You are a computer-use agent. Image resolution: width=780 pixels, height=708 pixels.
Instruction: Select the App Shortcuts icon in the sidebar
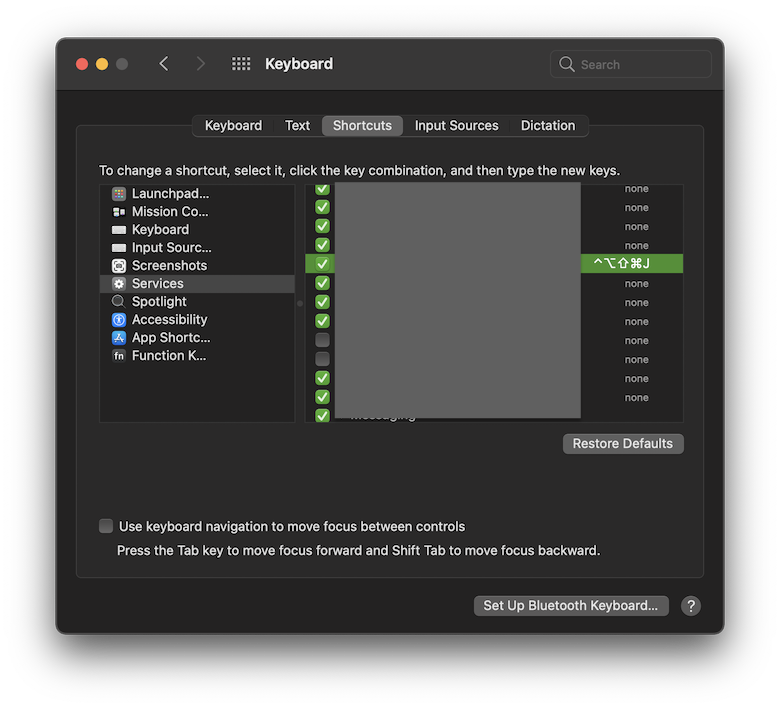pyautogui.click(x=118, y=338)
